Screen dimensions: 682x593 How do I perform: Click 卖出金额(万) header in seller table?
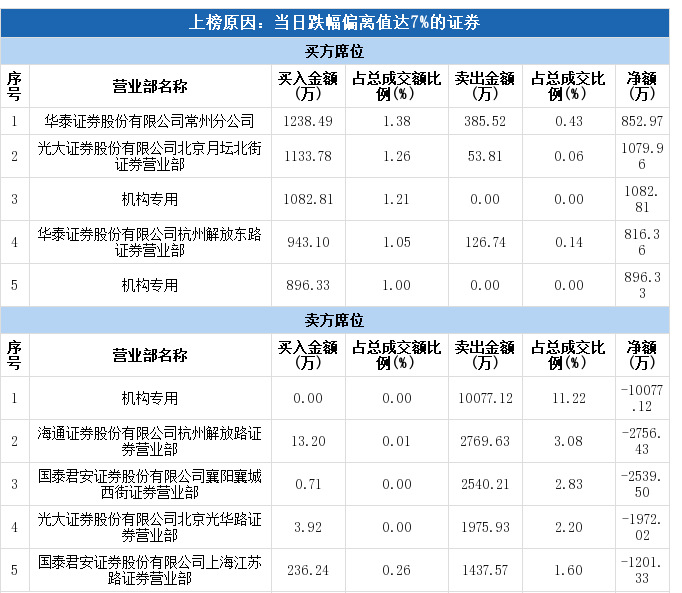485,355
